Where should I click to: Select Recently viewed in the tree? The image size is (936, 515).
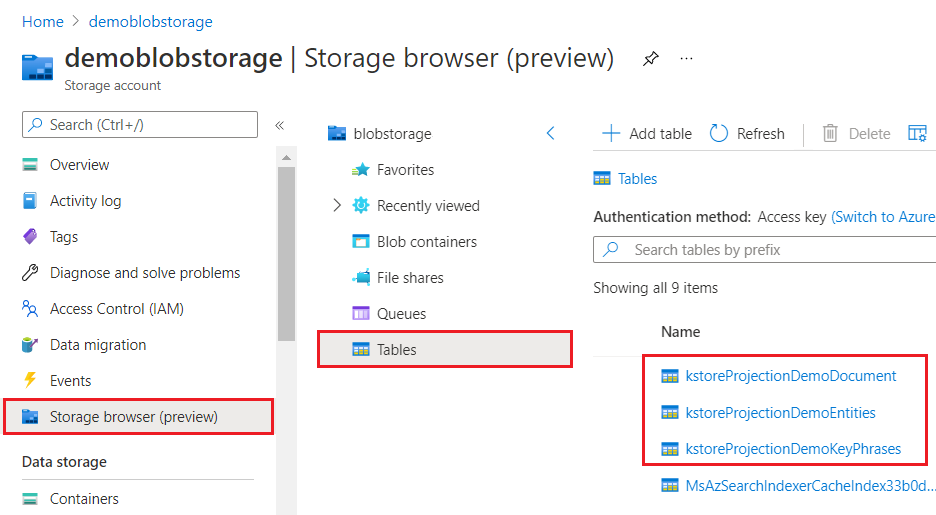point(428,206)
